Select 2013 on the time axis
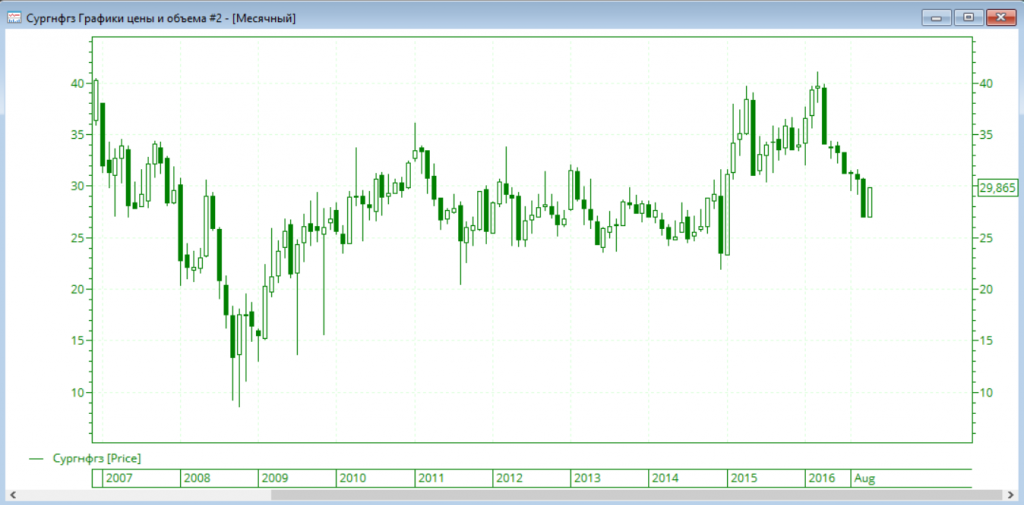This screenshot has width=1024, height=505. coord(588,478)
